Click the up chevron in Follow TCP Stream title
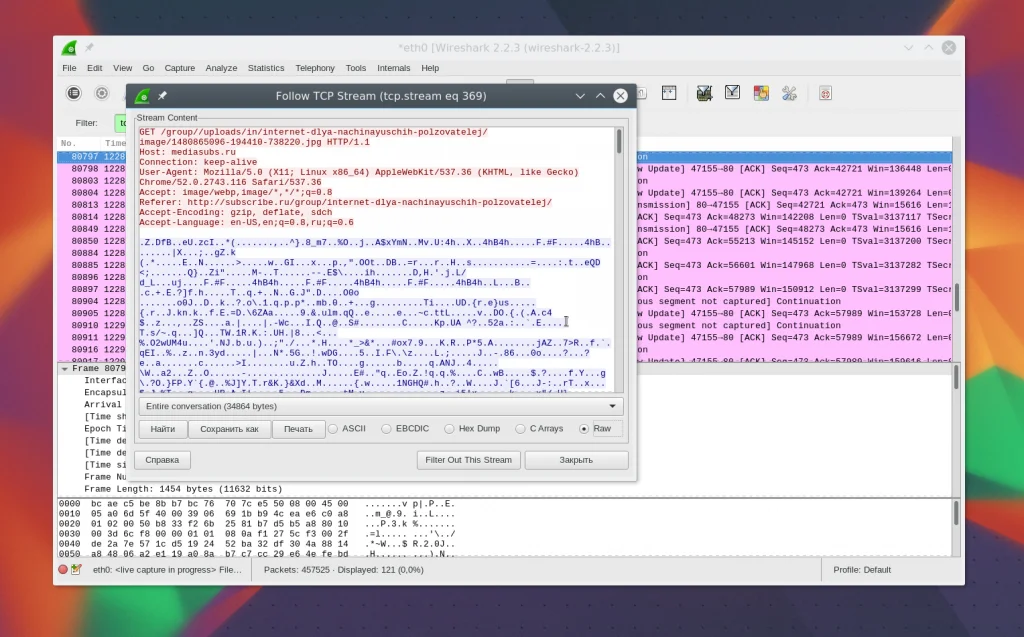Image resolution: width=1024 pixels, height=637 pixels. (600, 96)
